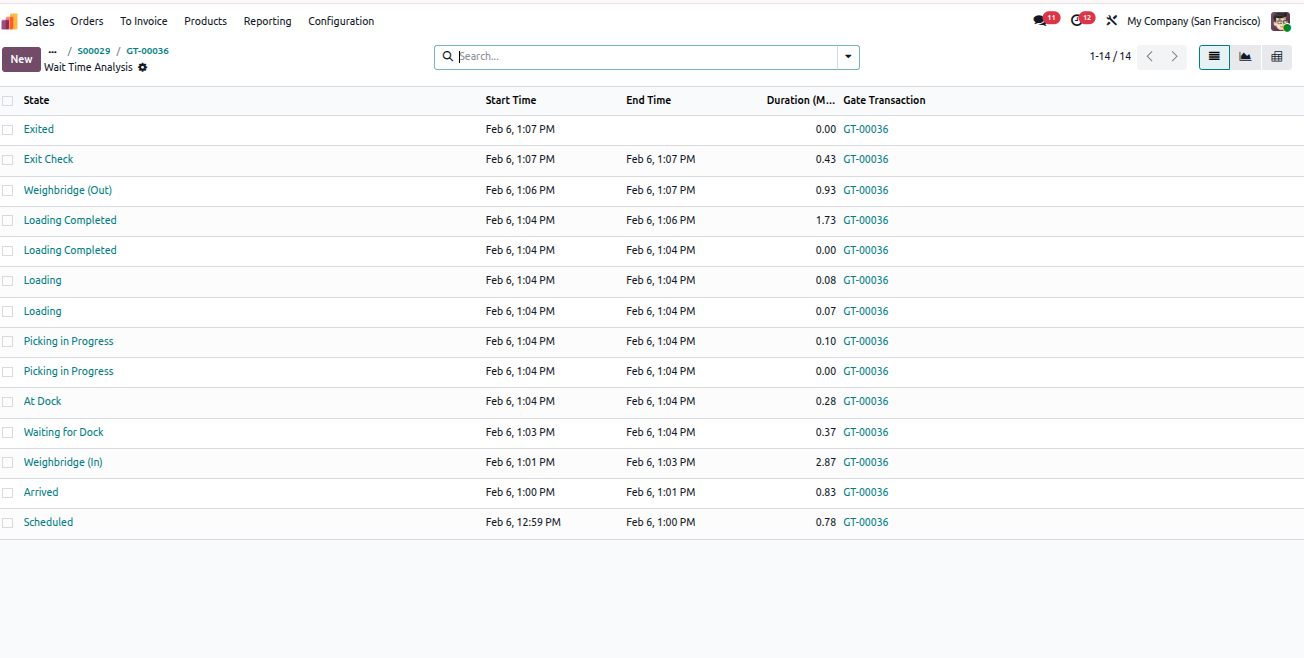Check the Exit Check row checkbox

pos(8,160)
